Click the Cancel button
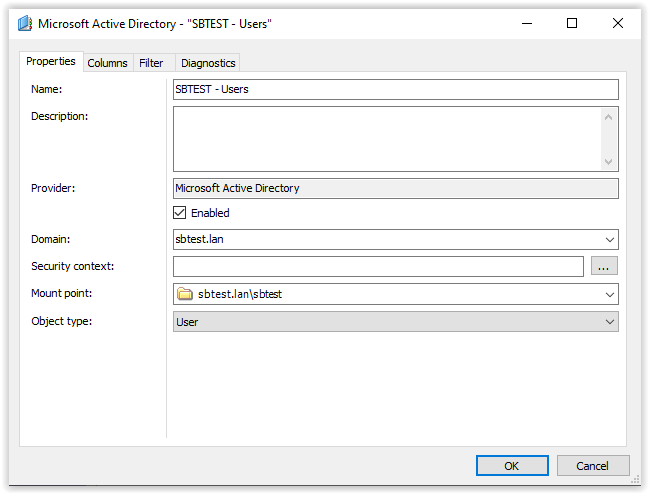The width and height of the screenshot is (649, 494). [593, 466]
